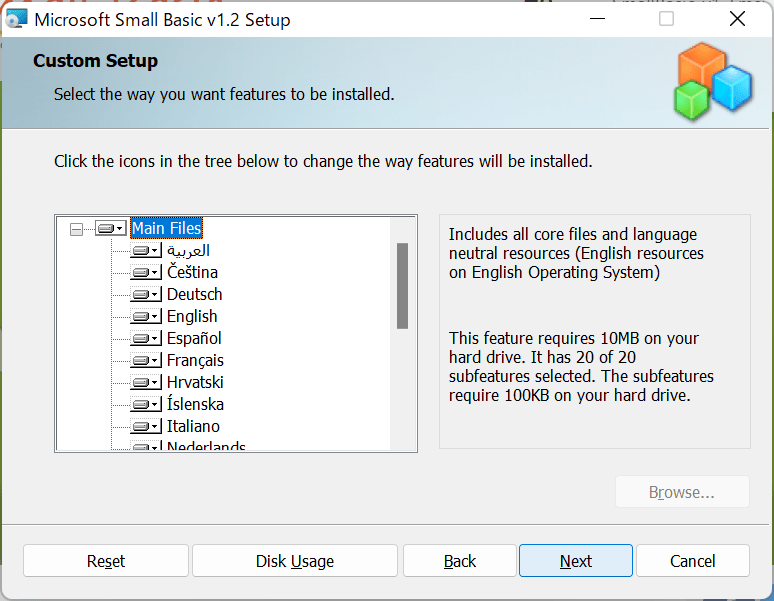The height and width of the screenshot is (601, 774).
Task: Open the English feature install icon
Action: coord(146,317)
